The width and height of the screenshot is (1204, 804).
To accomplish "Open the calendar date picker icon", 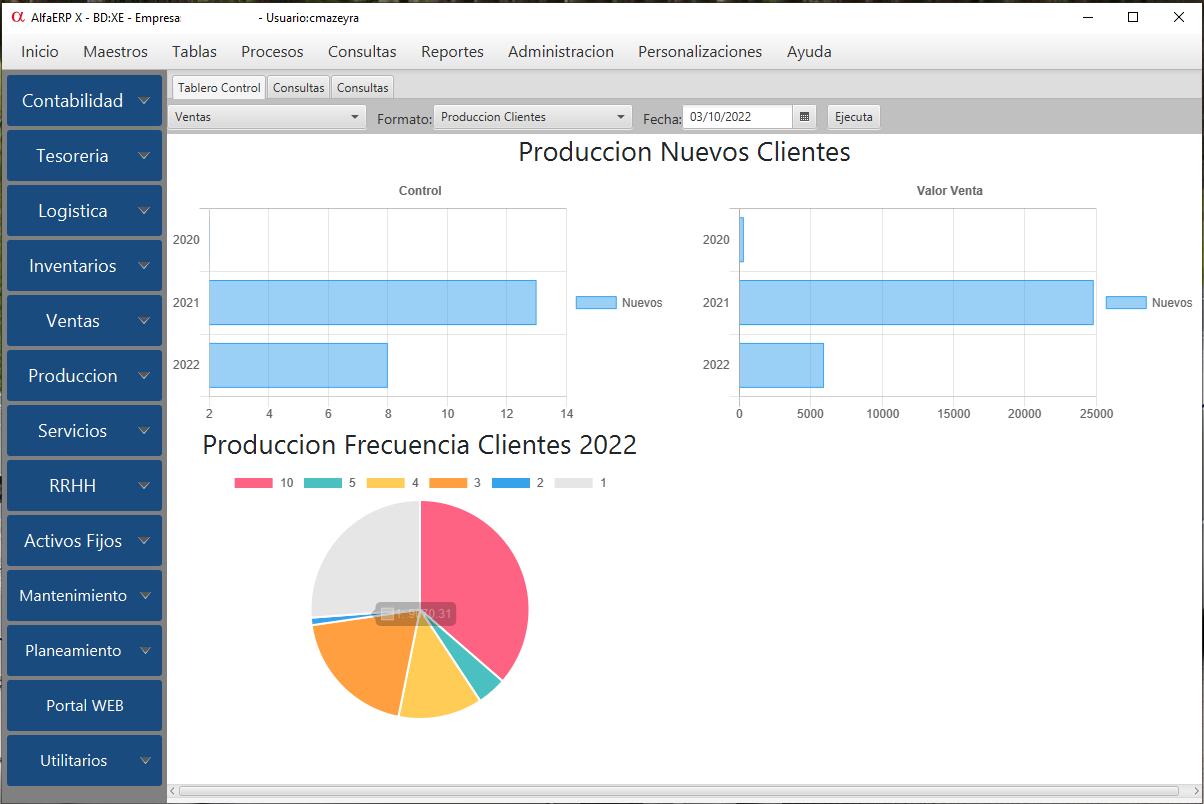I will (x=804, y=117).
